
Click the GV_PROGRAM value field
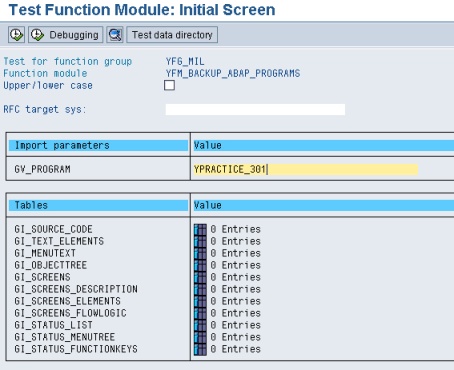pos(306,169)
